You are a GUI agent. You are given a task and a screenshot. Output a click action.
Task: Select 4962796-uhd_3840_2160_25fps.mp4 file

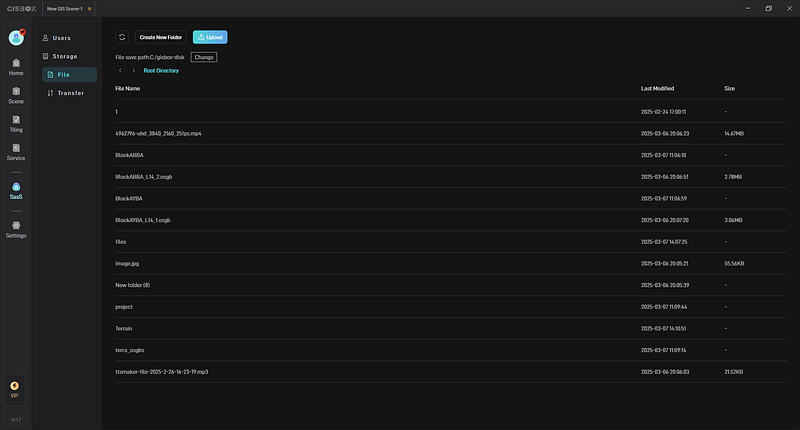pyautogui.click(x=451, y=134)
